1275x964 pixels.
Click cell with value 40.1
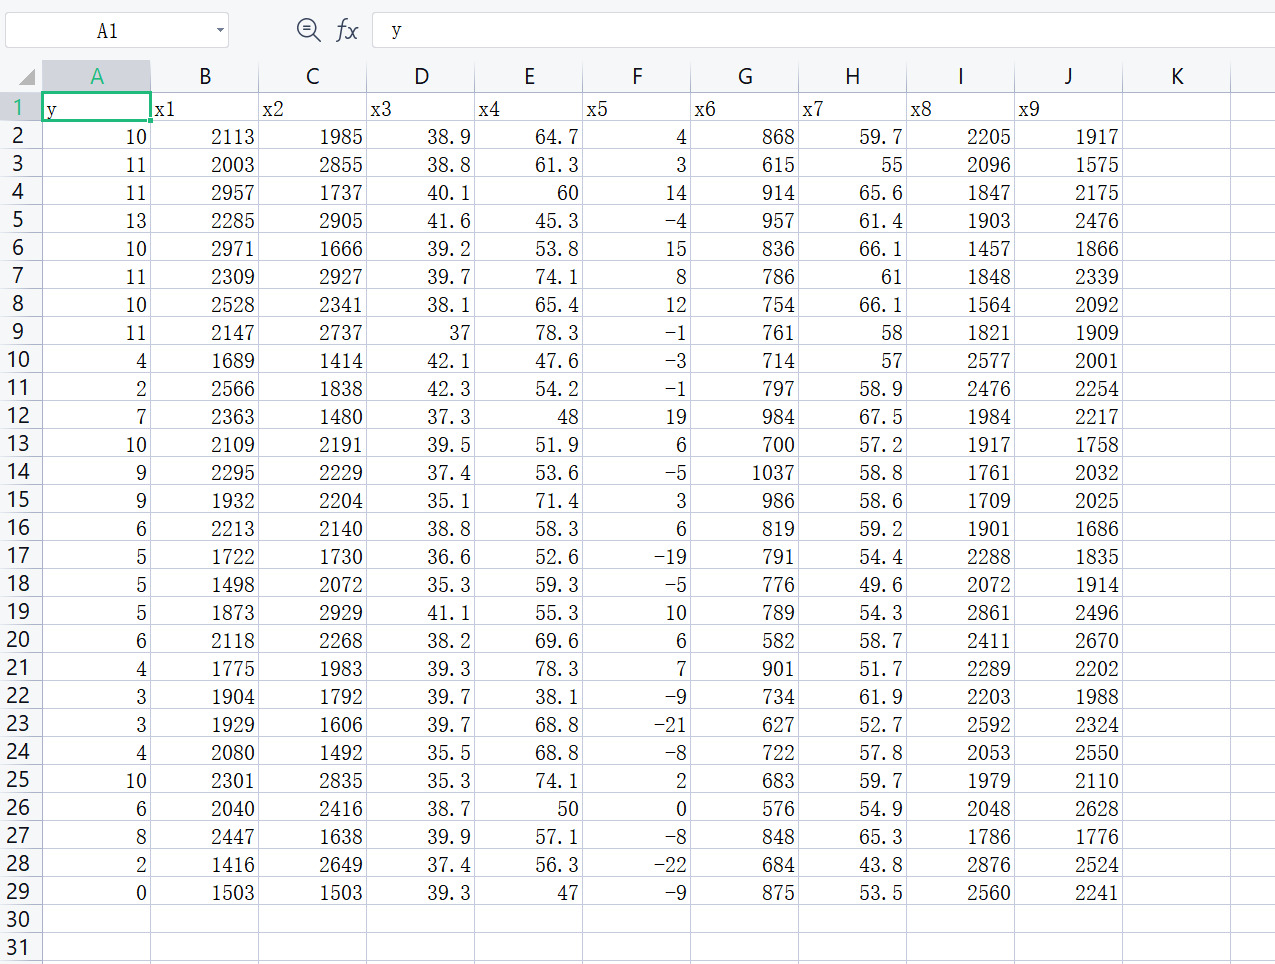(x=421, y=191)
